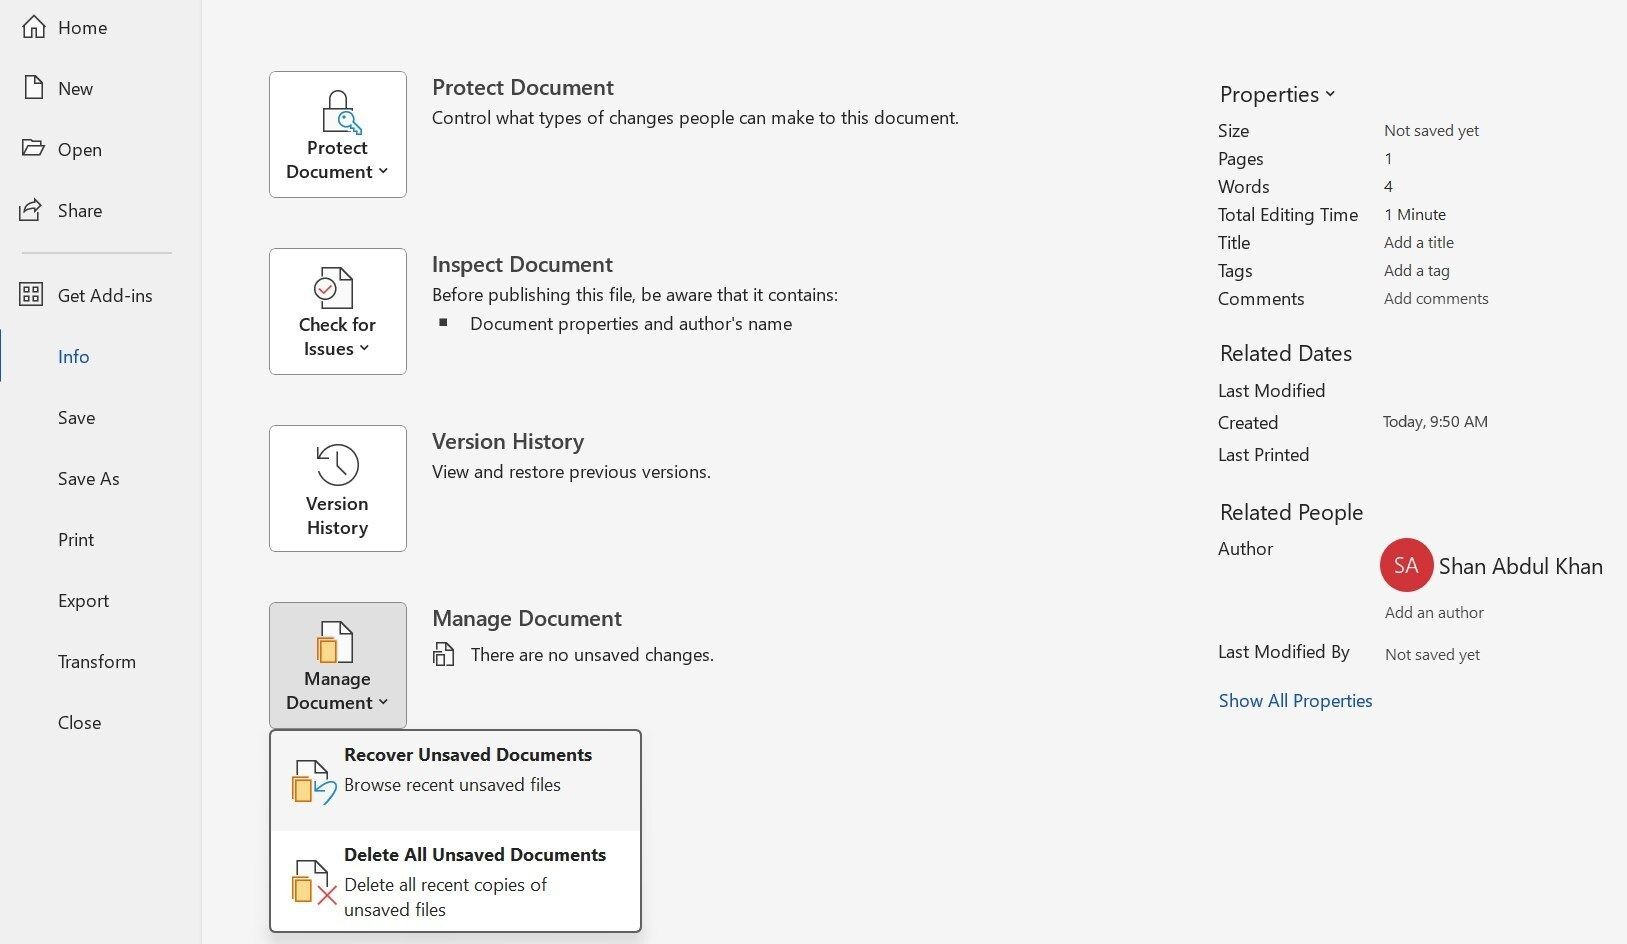The height and width of the screenshot is (944, 1627).
Task: Click the New document page icon
Action: pyautogui.click(x=33, y=88)
